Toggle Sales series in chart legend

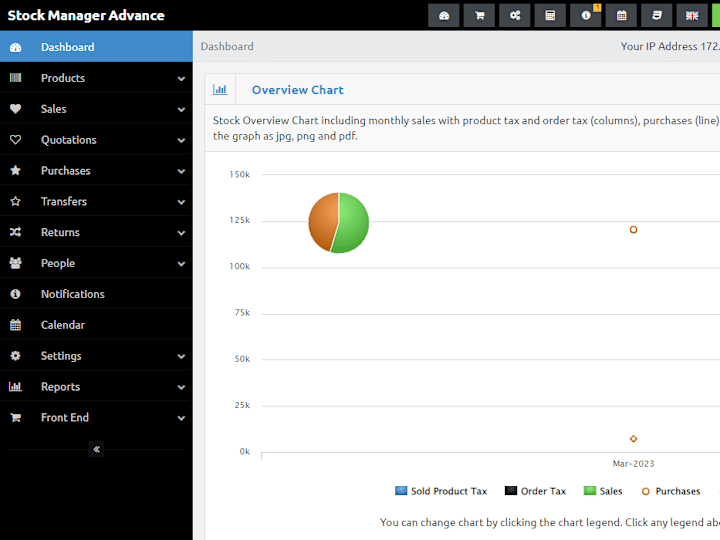603,491
